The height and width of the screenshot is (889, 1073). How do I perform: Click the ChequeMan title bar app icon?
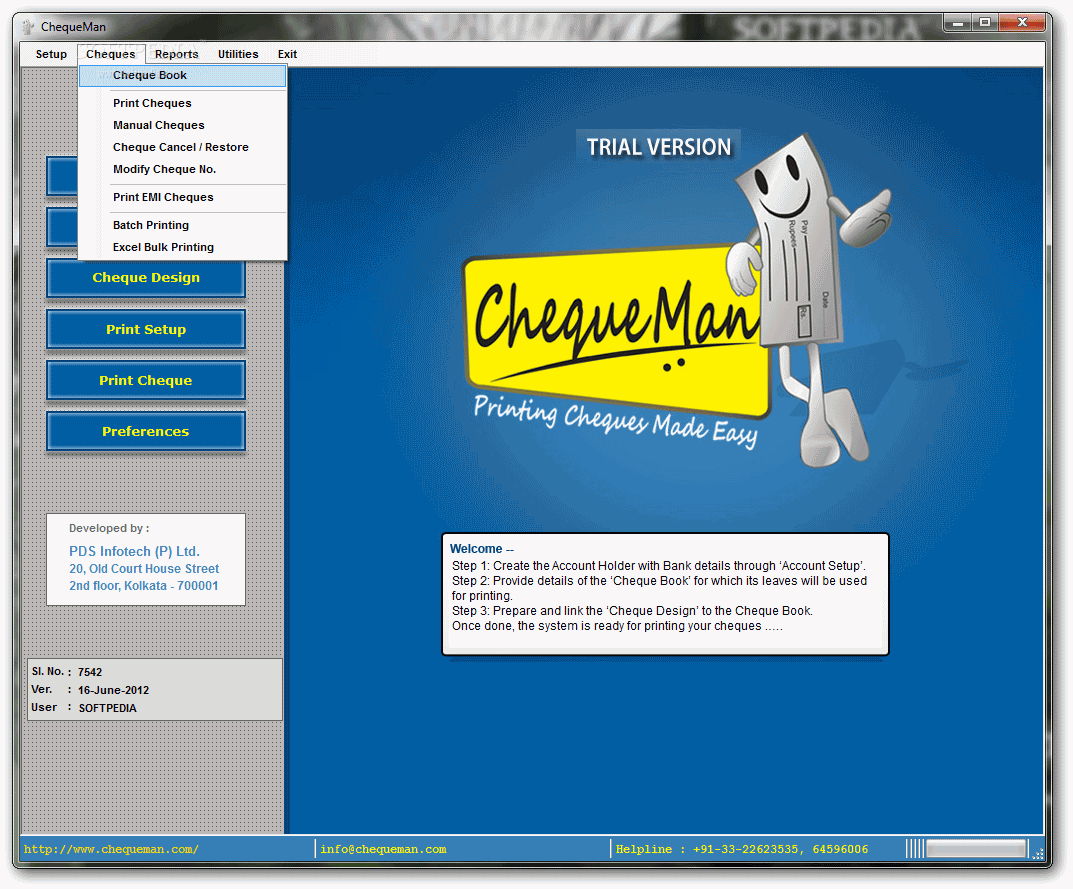pyautogui.click(x=27, y=27)
